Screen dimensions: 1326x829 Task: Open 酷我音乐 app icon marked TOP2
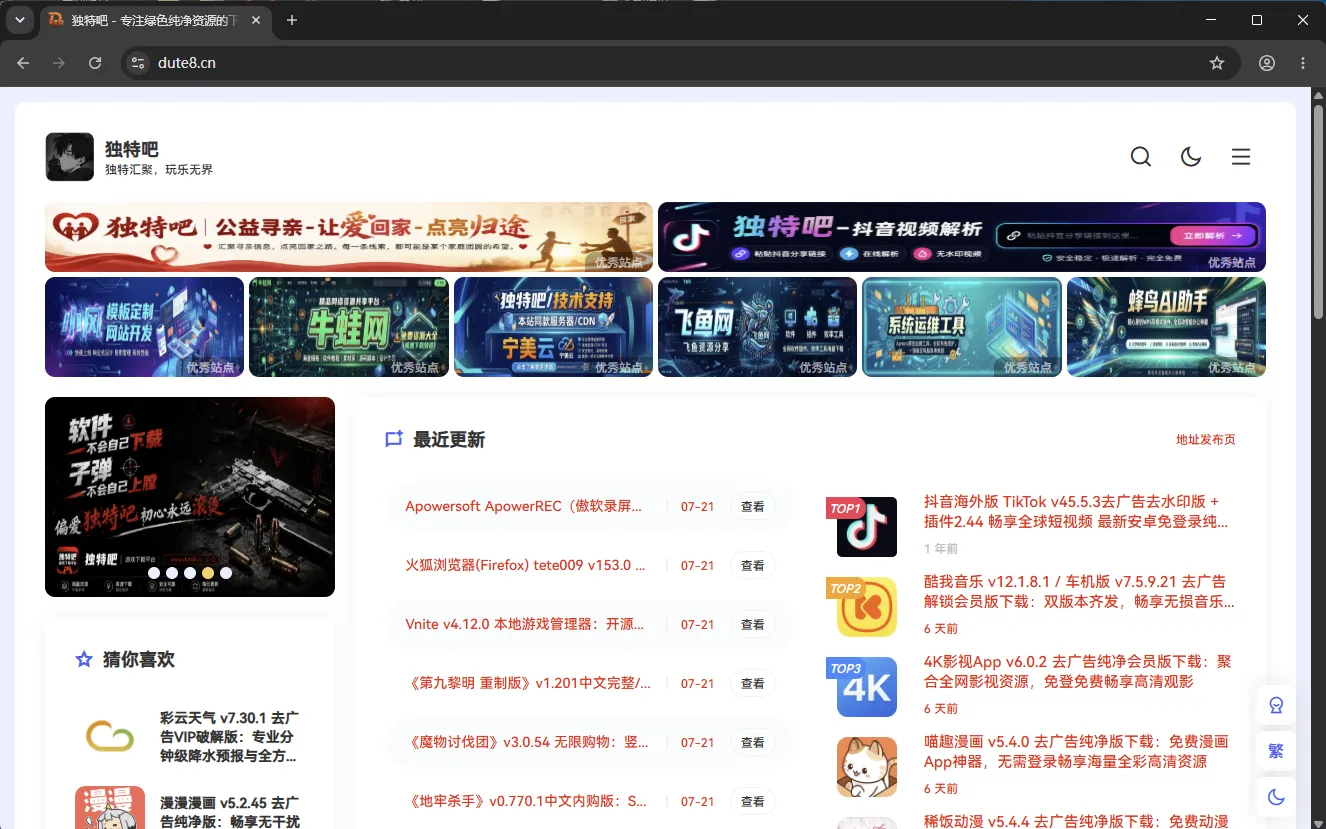click(x=867, y=607)
